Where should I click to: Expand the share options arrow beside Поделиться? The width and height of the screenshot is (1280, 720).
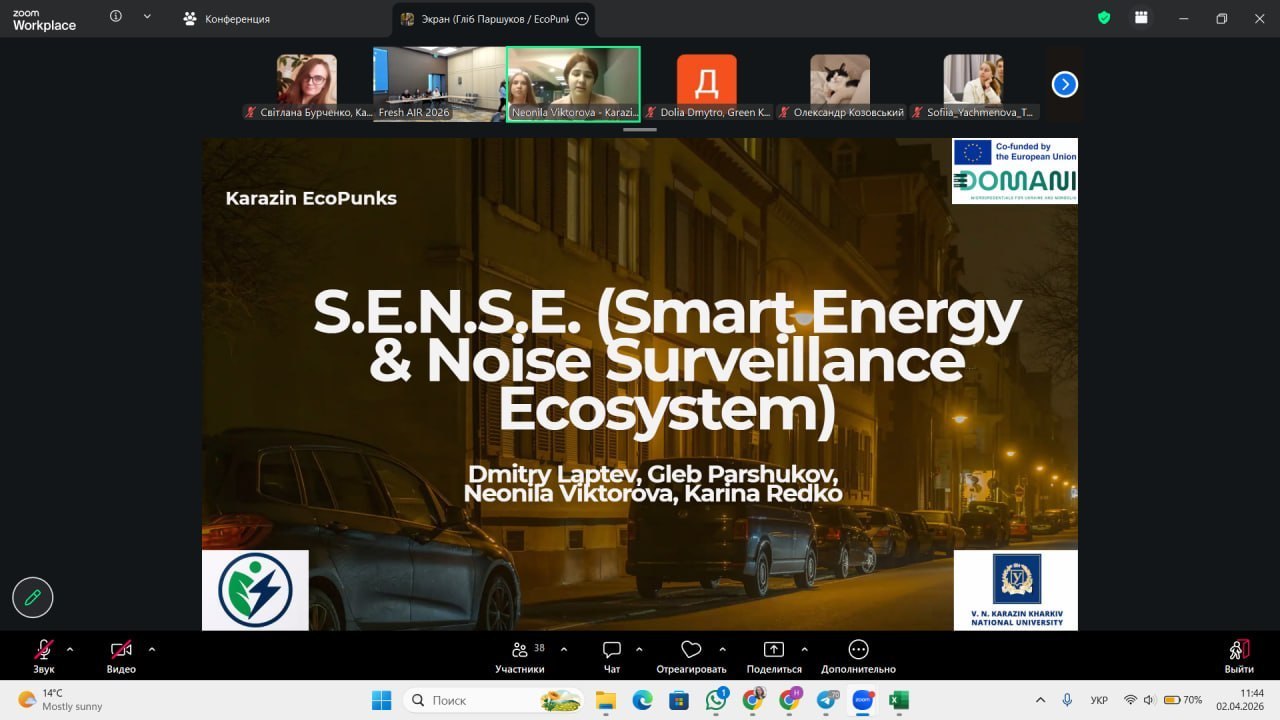[x=805, y=649]
